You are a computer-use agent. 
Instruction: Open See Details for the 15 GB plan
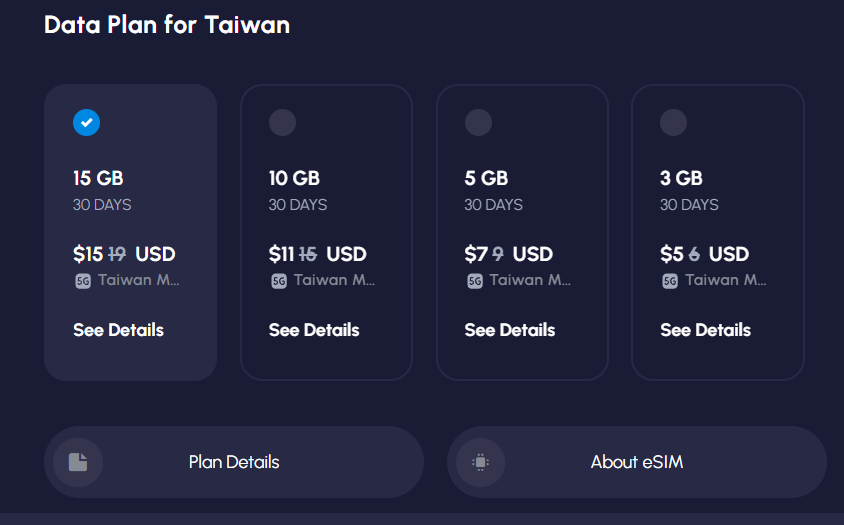(x=118, y=330)
